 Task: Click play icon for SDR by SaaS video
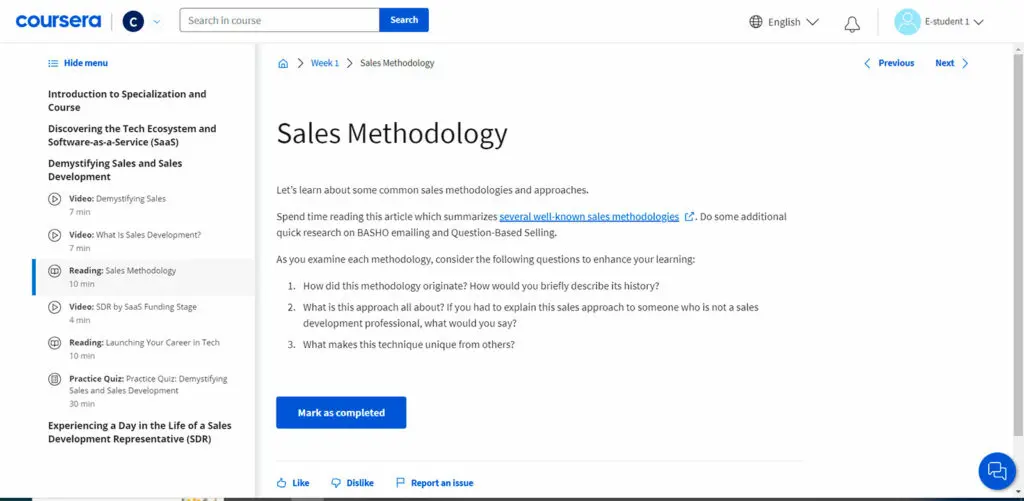point(55,306)
